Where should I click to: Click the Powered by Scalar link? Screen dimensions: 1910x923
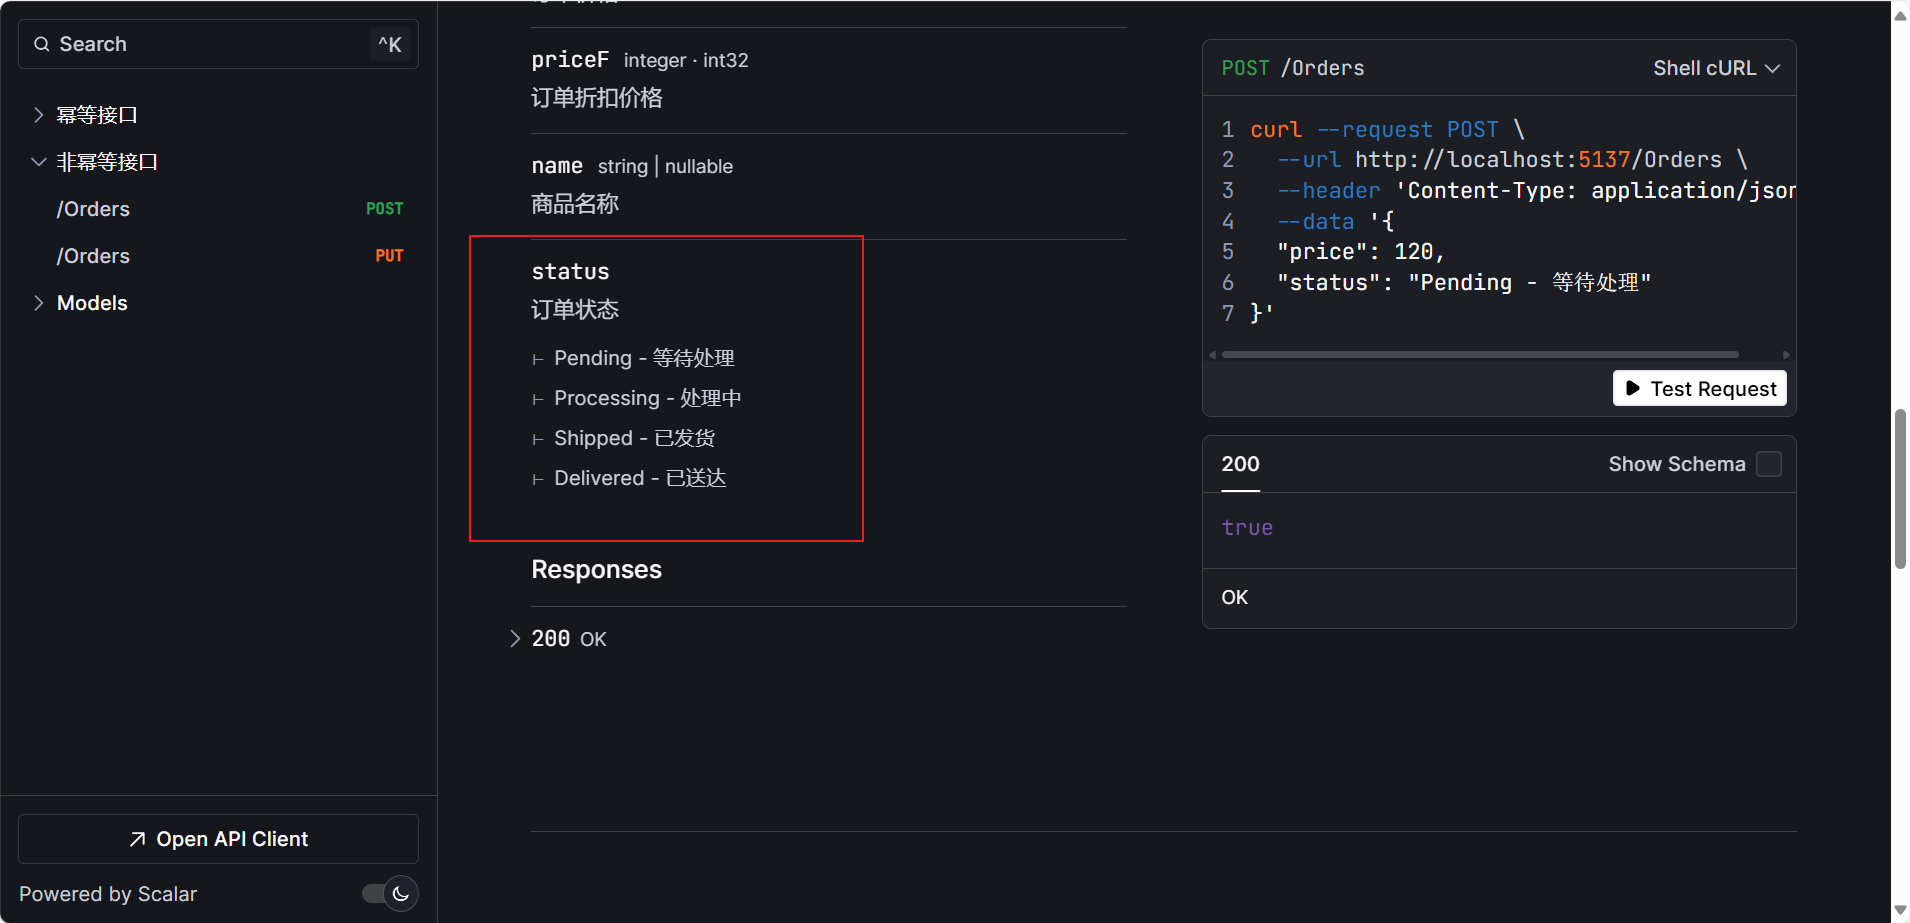point(108,894)
